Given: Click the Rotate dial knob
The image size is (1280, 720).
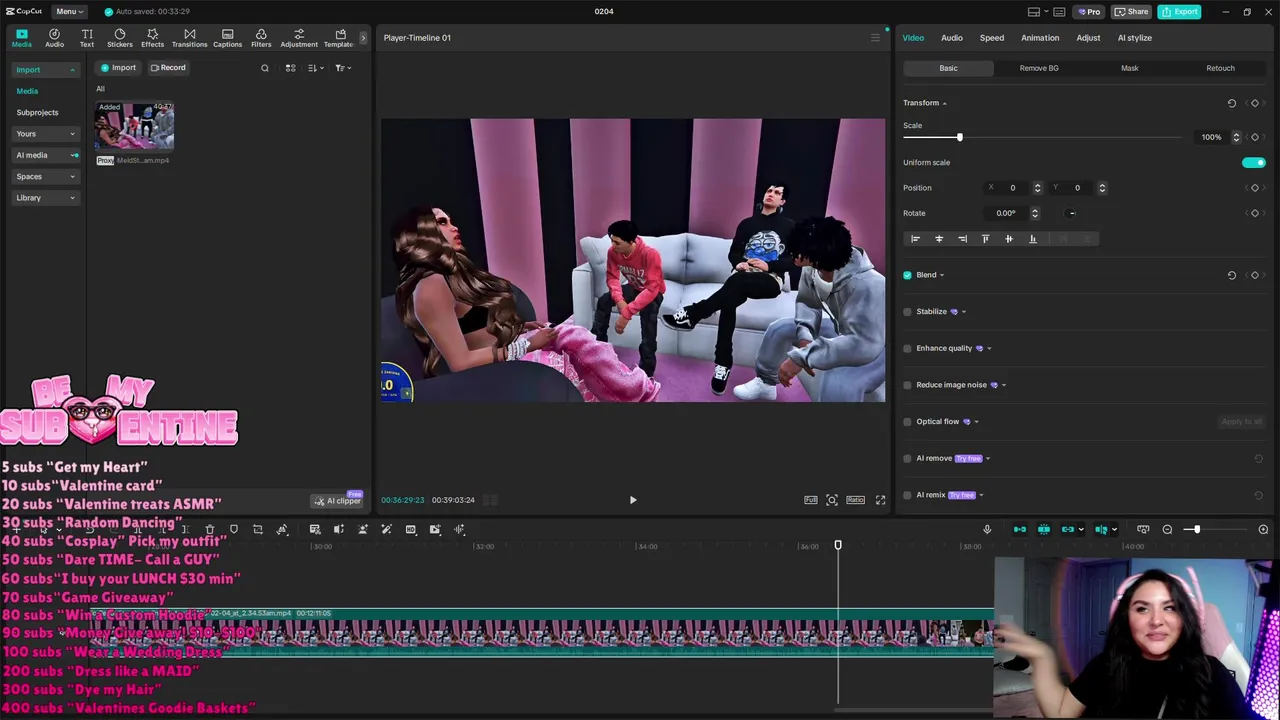Looking at the screenshot, I should click(x=1071, y=213).
